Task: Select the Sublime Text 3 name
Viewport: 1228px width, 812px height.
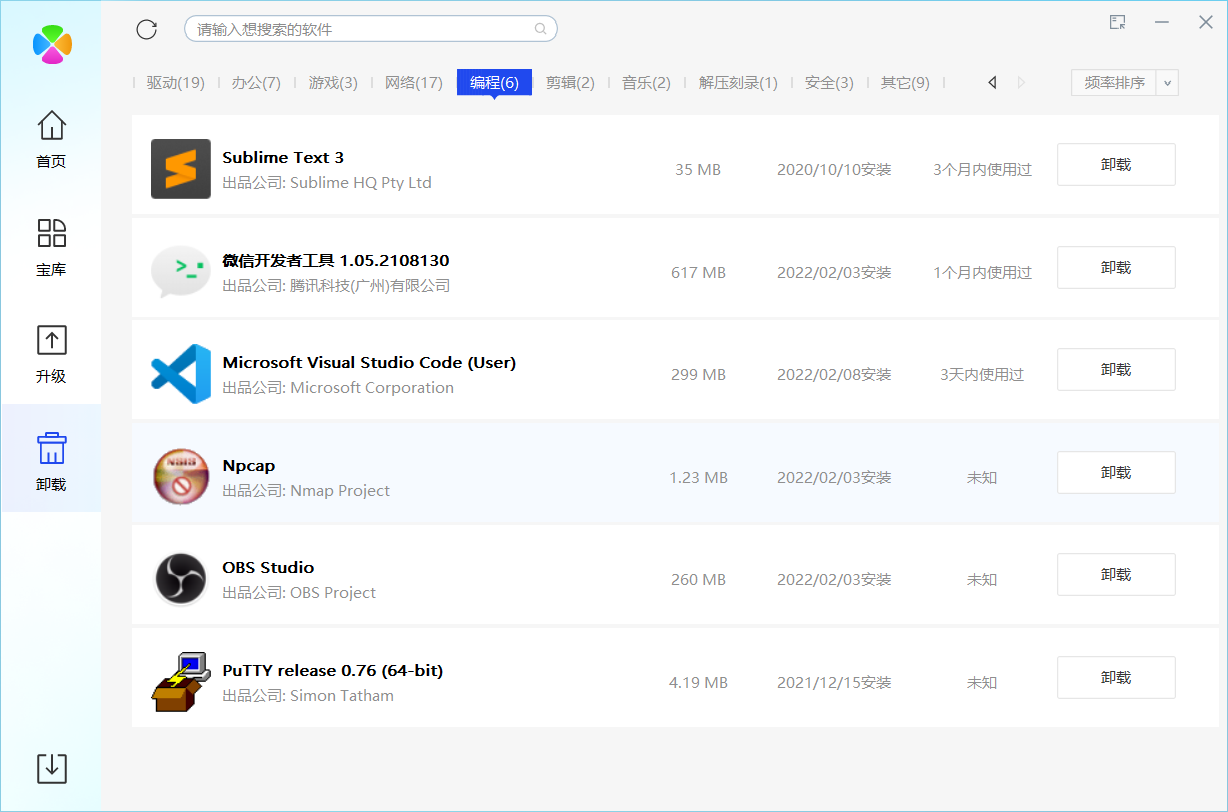Action: point(283,158)
